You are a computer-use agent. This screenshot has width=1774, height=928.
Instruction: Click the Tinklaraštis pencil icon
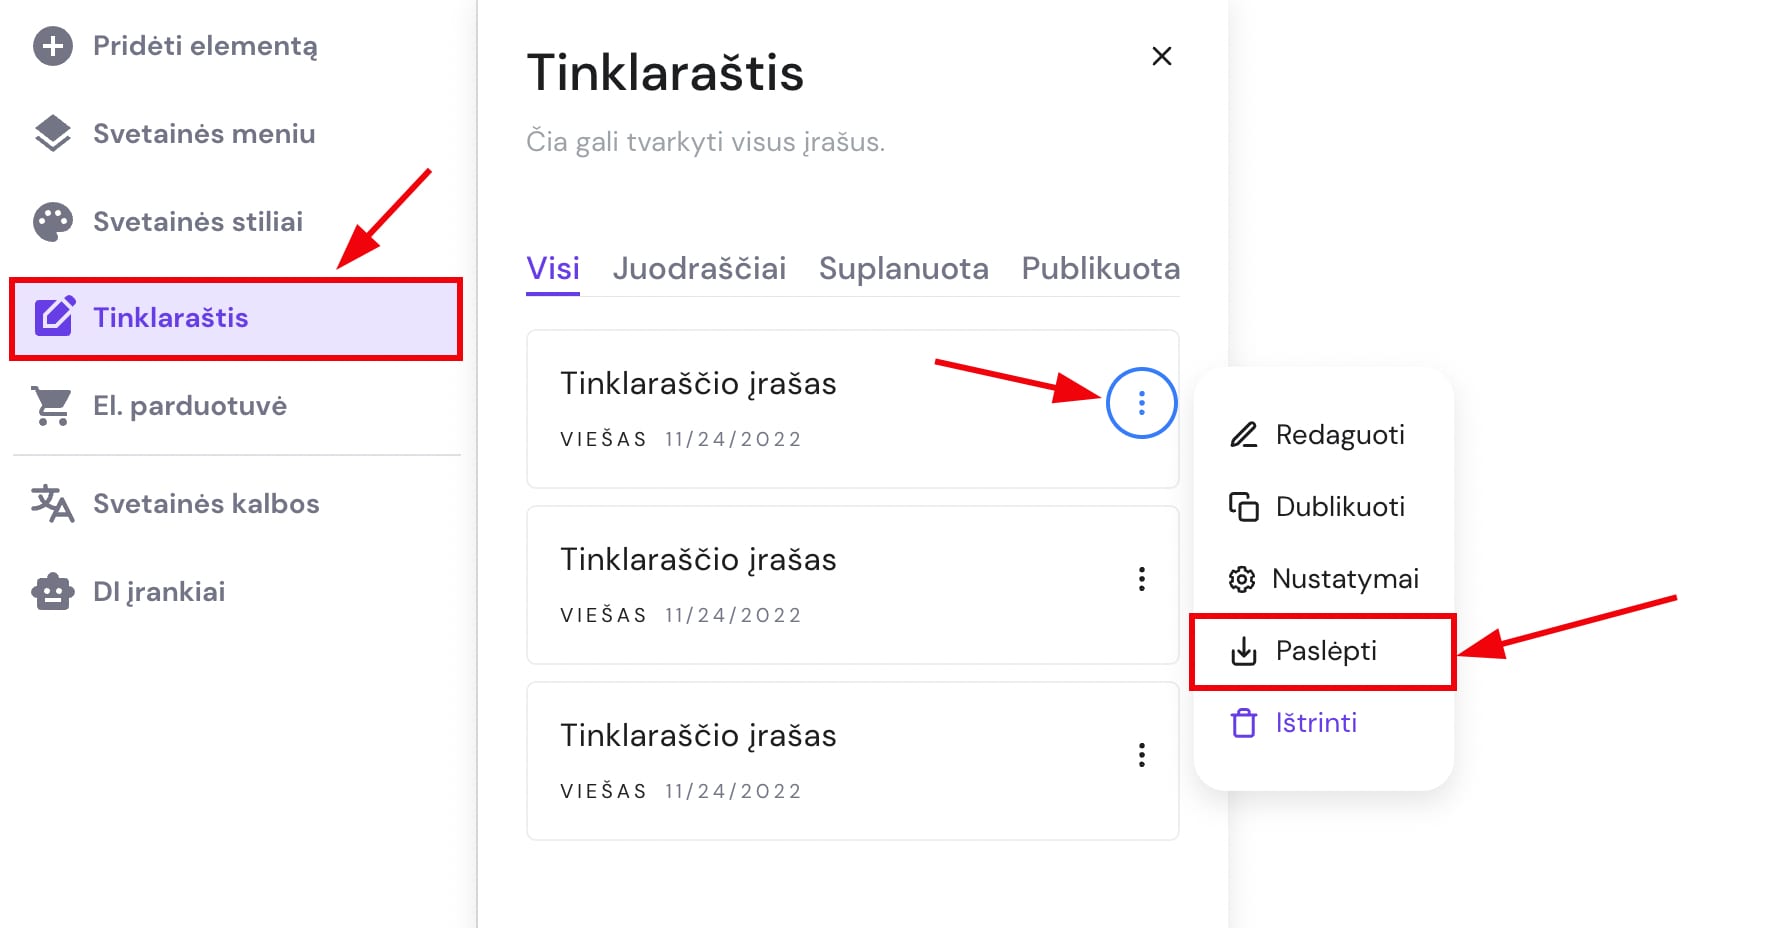pyautogui.click(x=56, y=317)
